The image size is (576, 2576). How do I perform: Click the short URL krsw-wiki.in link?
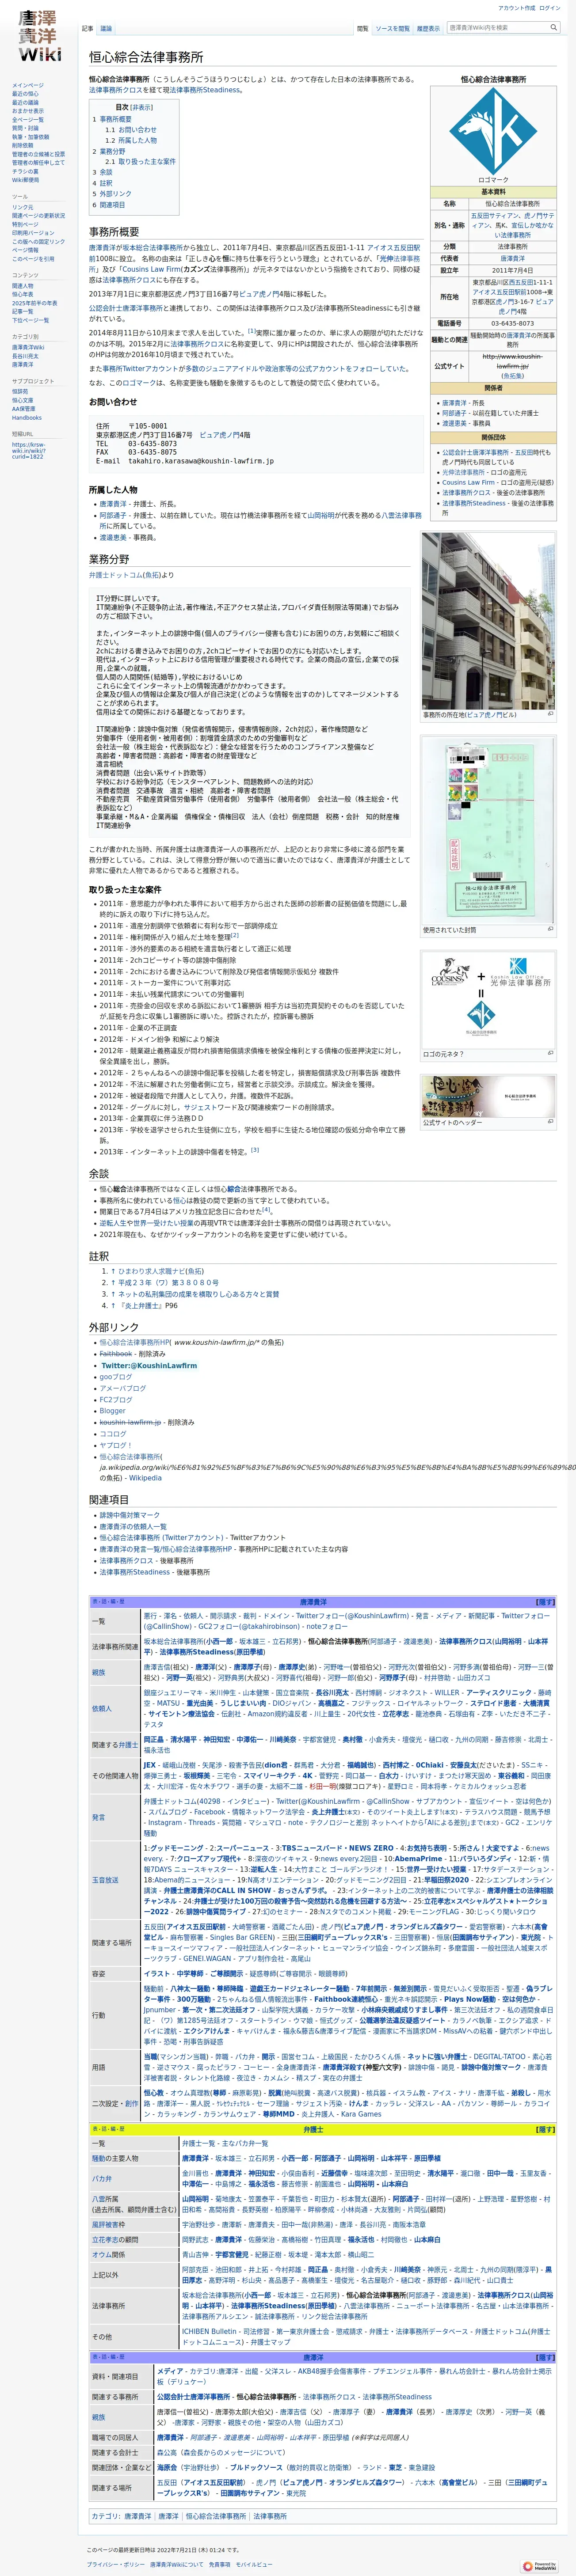29,450
